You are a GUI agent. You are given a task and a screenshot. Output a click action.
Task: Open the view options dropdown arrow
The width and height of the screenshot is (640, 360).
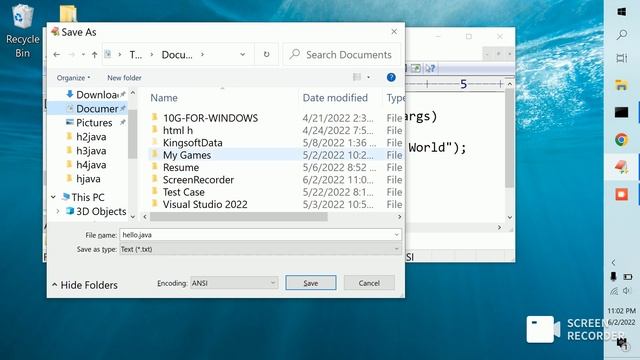tap(369, 77)
